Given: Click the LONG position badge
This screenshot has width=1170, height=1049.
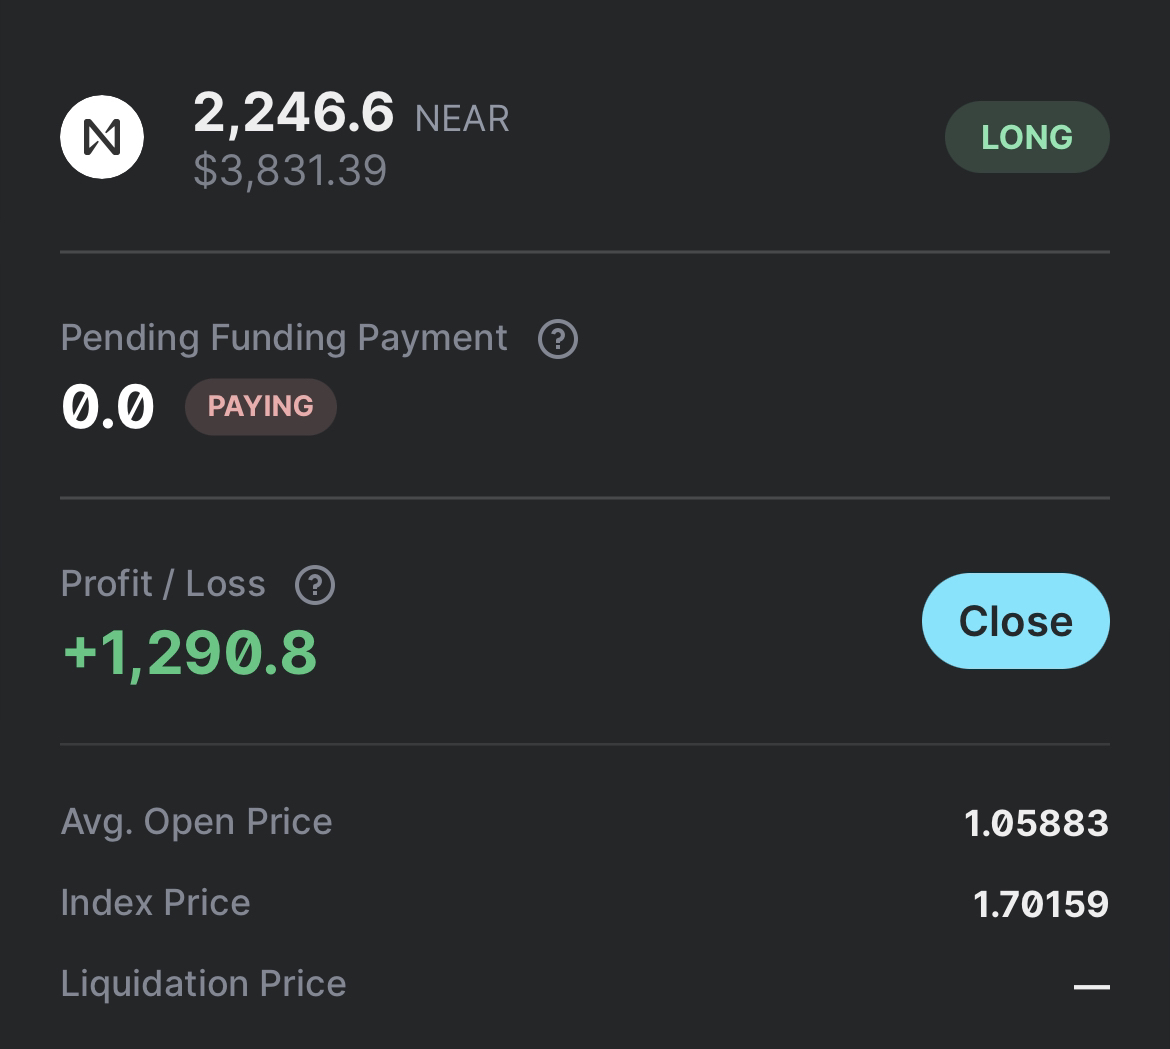Looking at the screenshot, I should point(1027,137).
